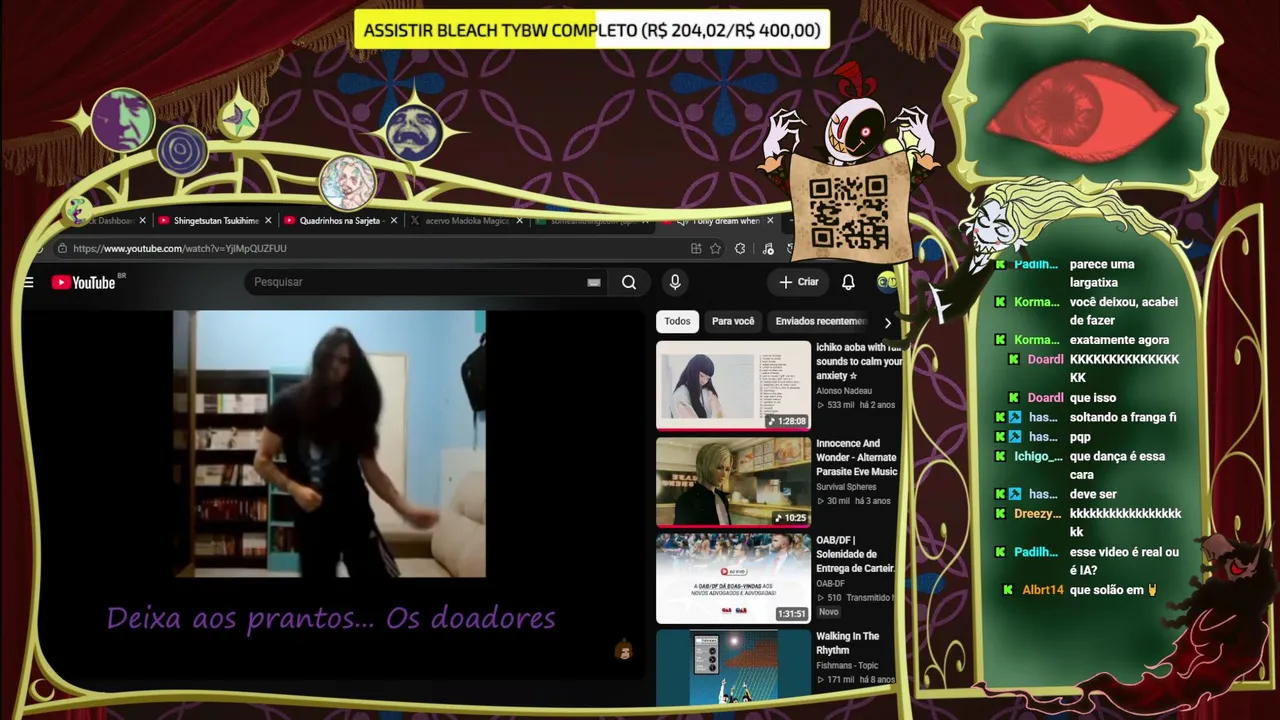
Task: Click the YouTube URL in the address bar
Action: tap(180, 248)
